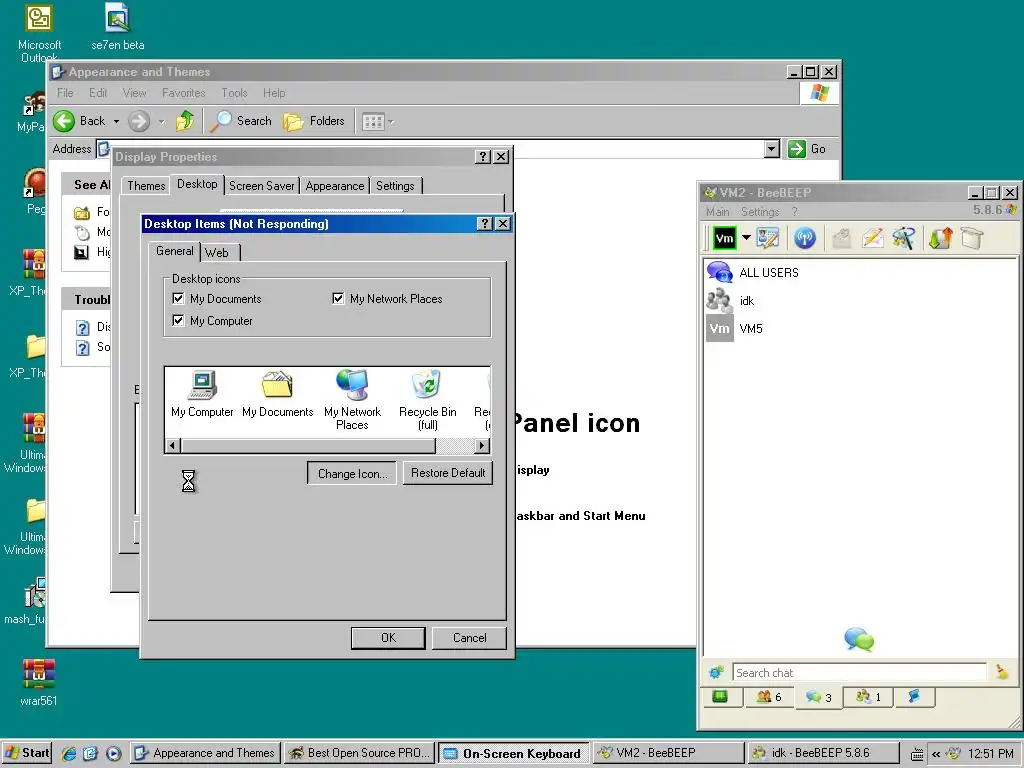Click the chat bubbles icon above the search box

coord(859,639)
